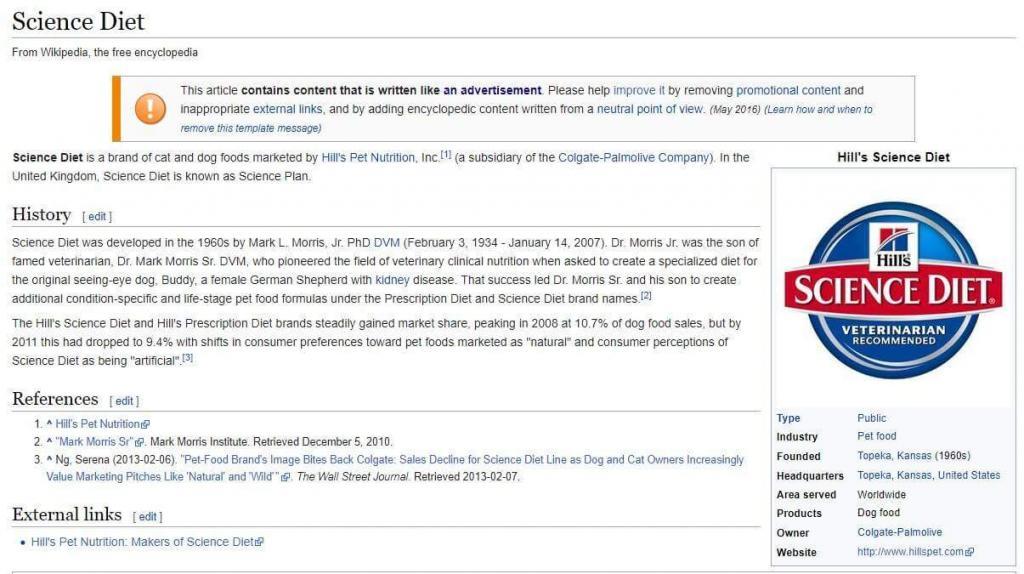Open Topeka, Kansas link in Founded row
Viewport: 1024px width, 574px height.
click(x=895, y=455)
